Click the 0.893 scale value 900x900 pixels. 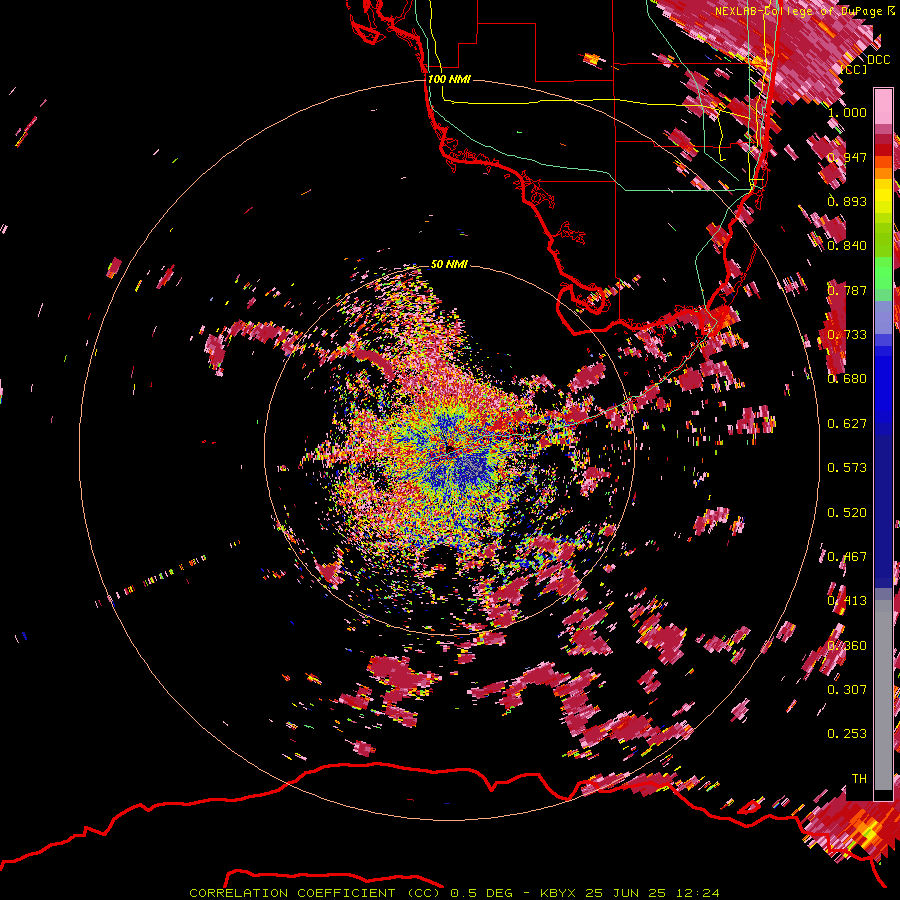coord(847,201)
